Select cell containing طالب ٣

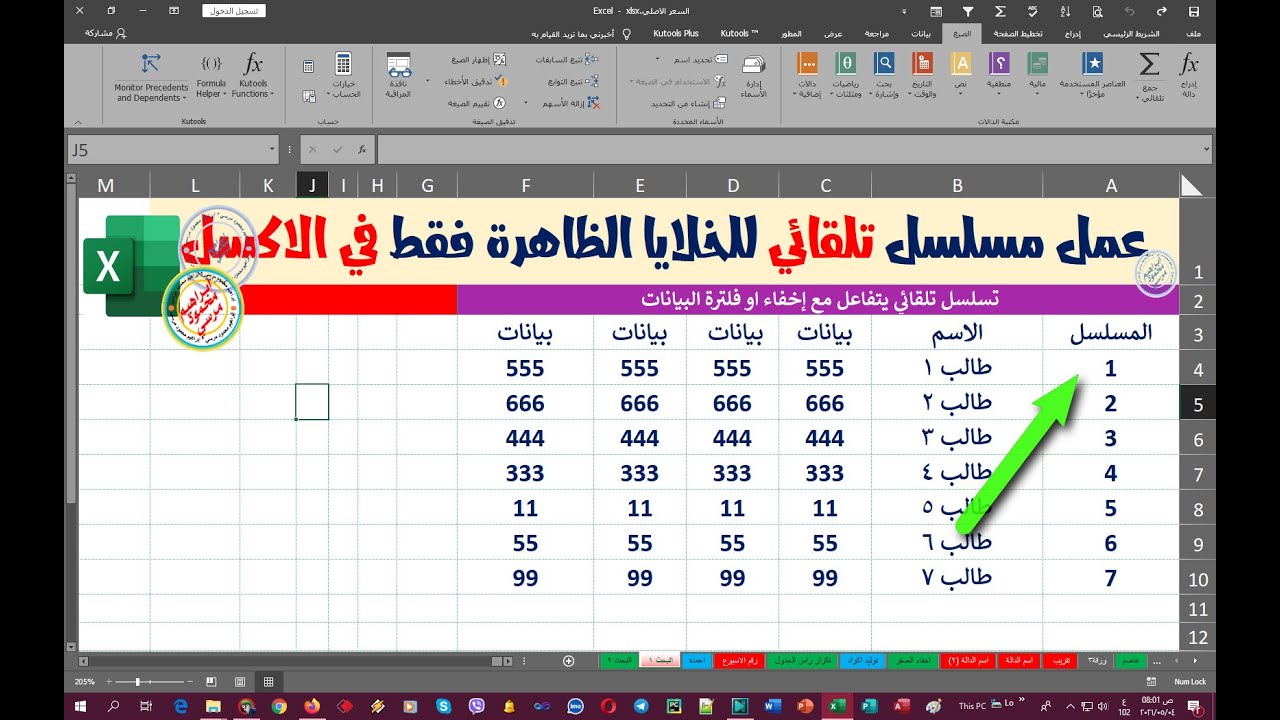(957, 438)
